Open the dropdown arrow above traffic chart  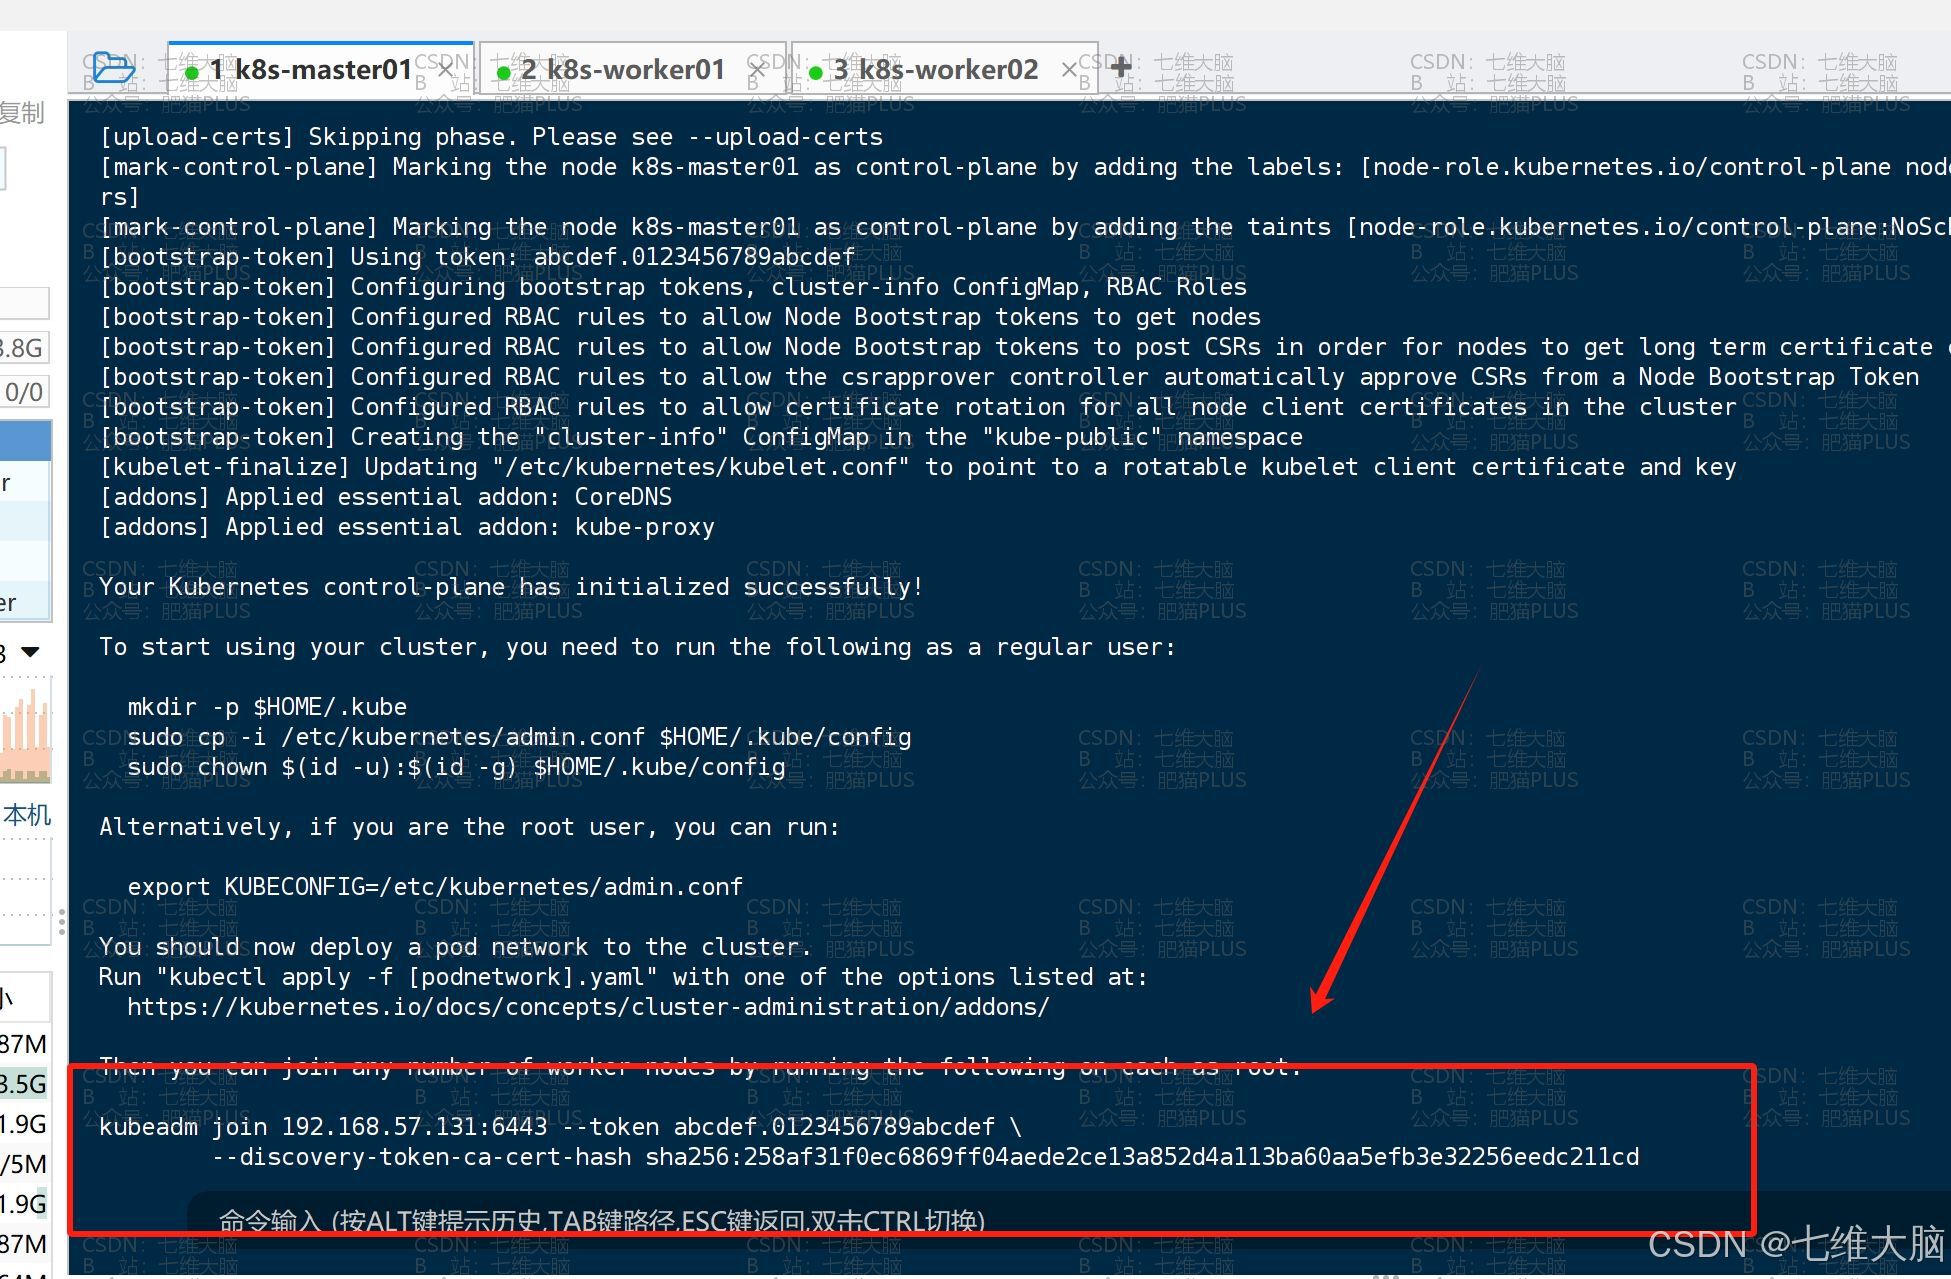pyautogui.click(x=30, y=652)
